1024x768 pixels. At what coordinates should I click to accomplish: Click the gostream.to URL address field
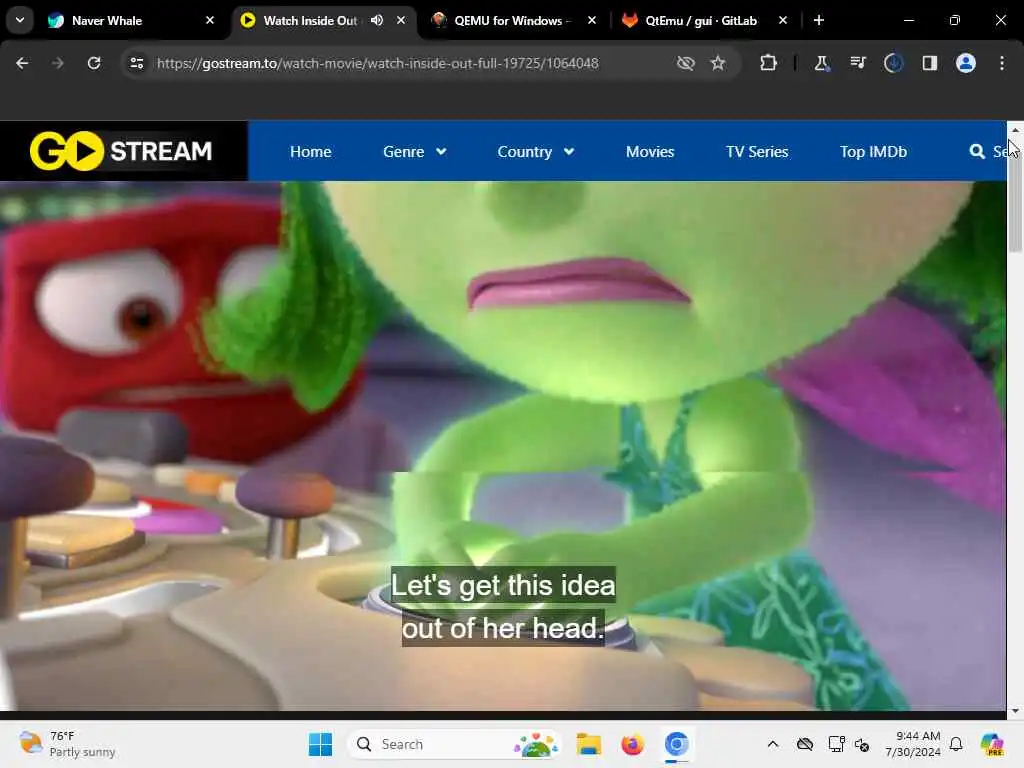click(x=377, y=63)
